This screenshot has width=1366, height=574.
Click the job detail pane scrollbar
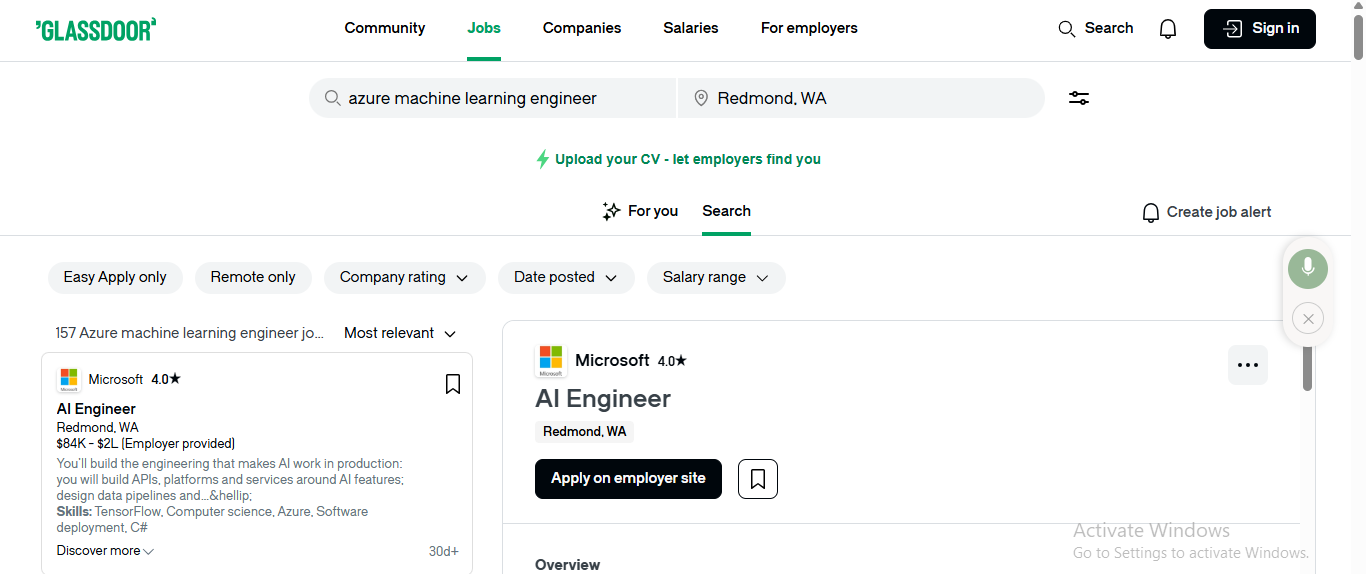(x=1308, y=368)
